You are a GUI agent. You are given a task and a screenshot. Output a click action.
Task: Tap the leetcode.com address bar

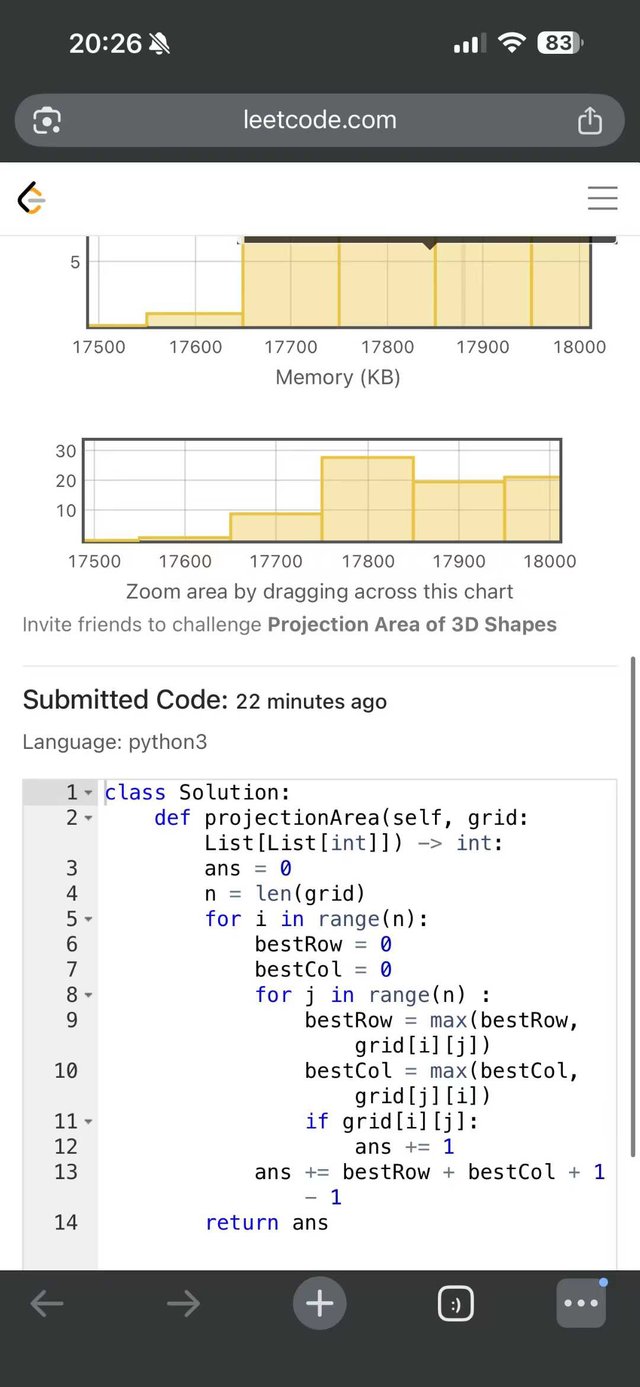point(320,121)
